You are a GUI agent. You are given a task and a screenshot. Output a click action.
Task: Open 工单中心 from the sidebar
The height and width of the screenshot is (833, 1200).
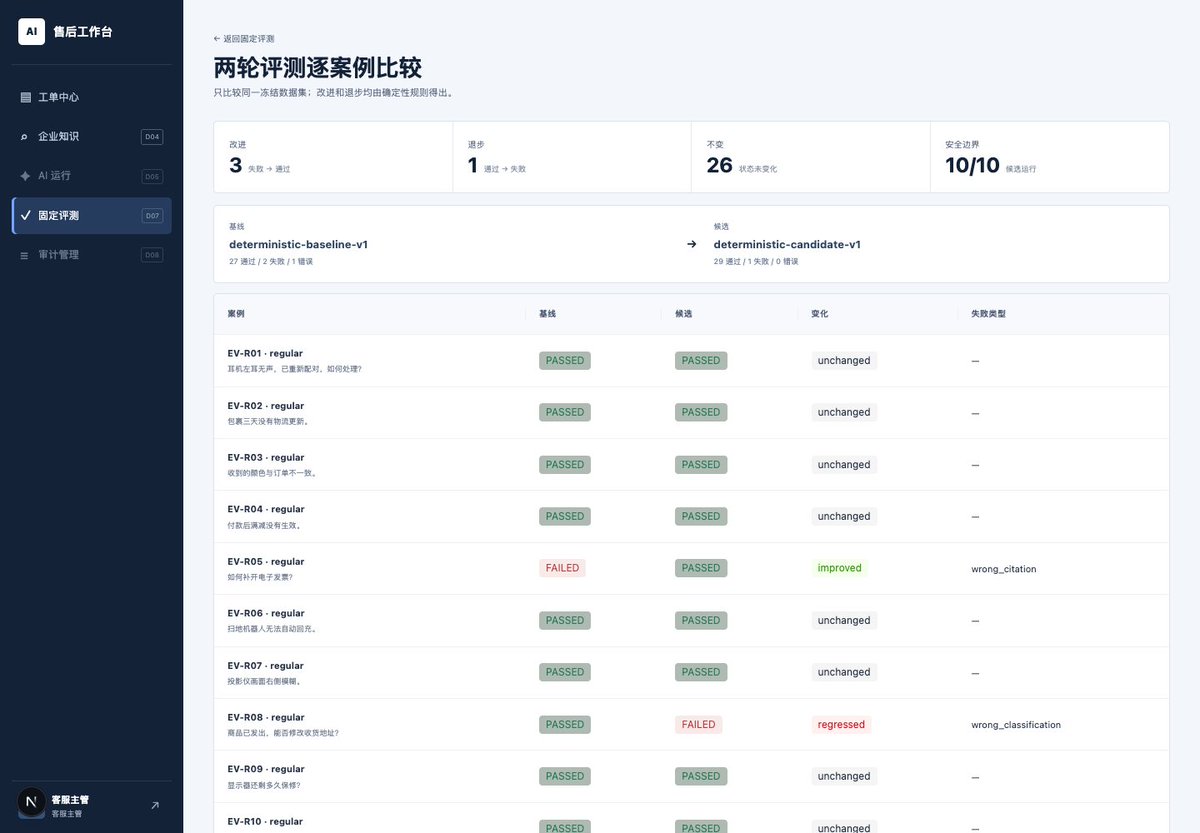click(92, 97)
